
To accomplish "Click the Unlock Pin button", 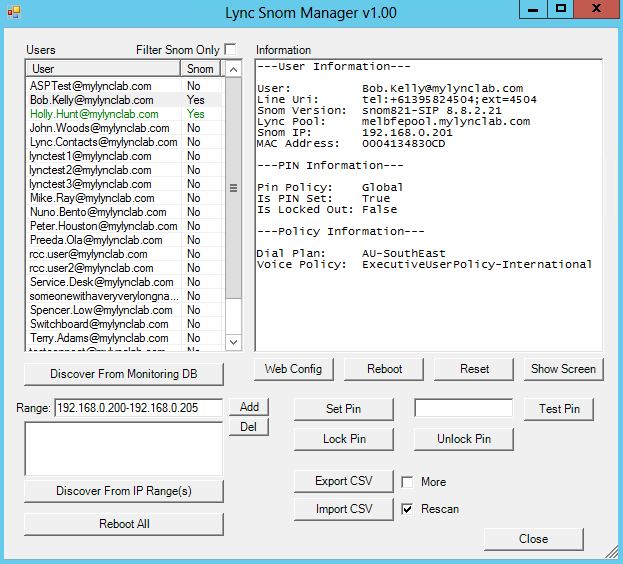I will coord(464,439).
